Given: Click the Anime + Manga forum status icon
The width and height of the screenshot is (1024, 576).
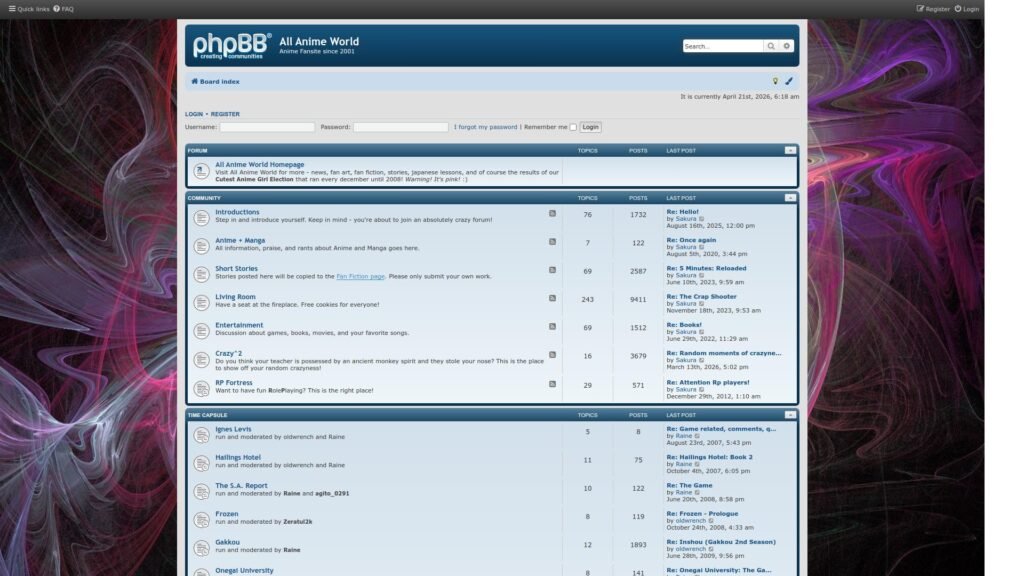Looking at the screenshot, I should (x=201, y=245).
